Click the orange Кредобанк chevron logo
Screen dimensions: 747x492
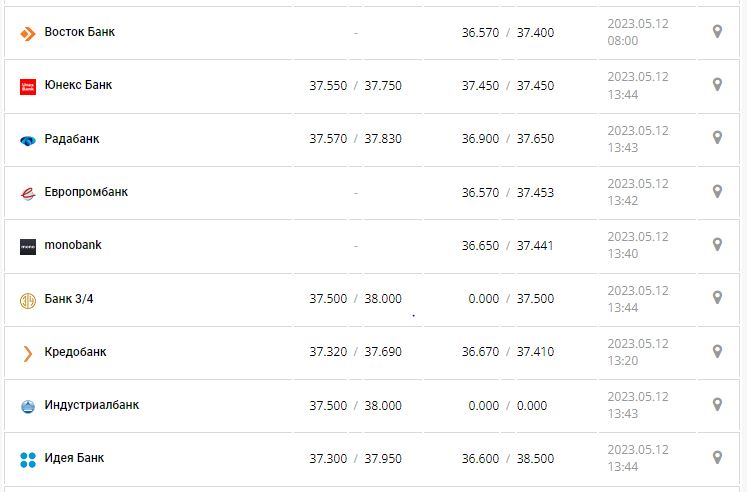tap(28, 353)
